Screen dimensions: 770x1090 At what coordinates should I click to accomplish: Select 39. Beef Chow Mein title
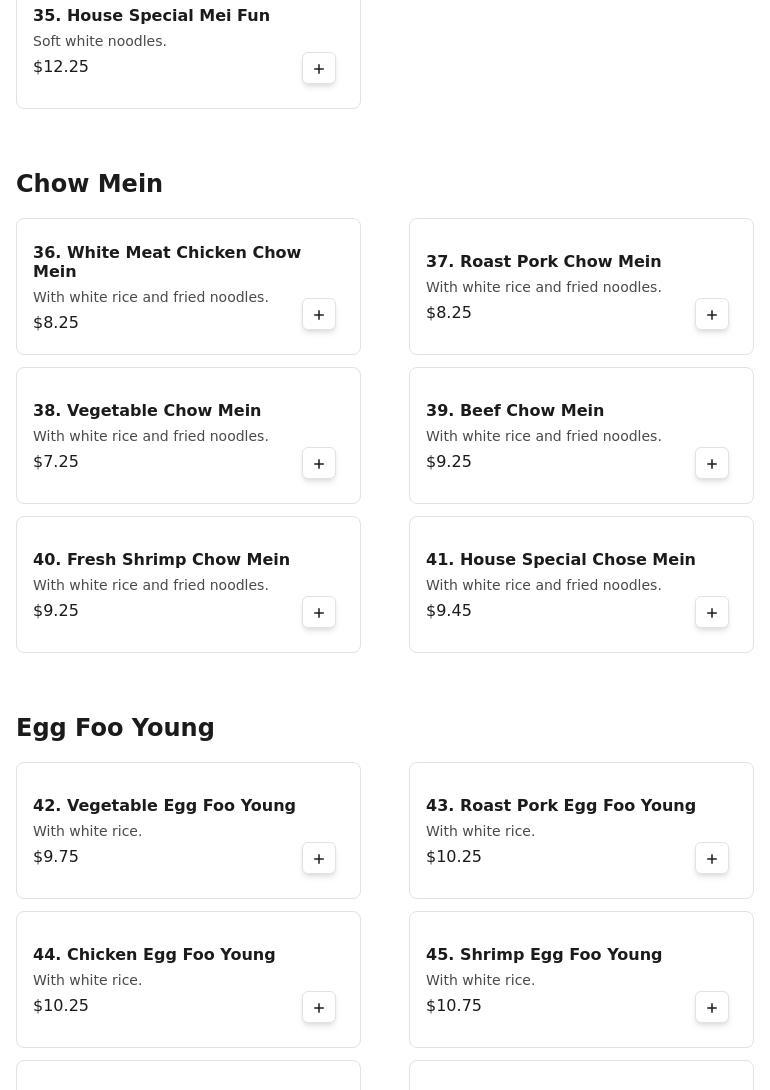click(514, 411)
